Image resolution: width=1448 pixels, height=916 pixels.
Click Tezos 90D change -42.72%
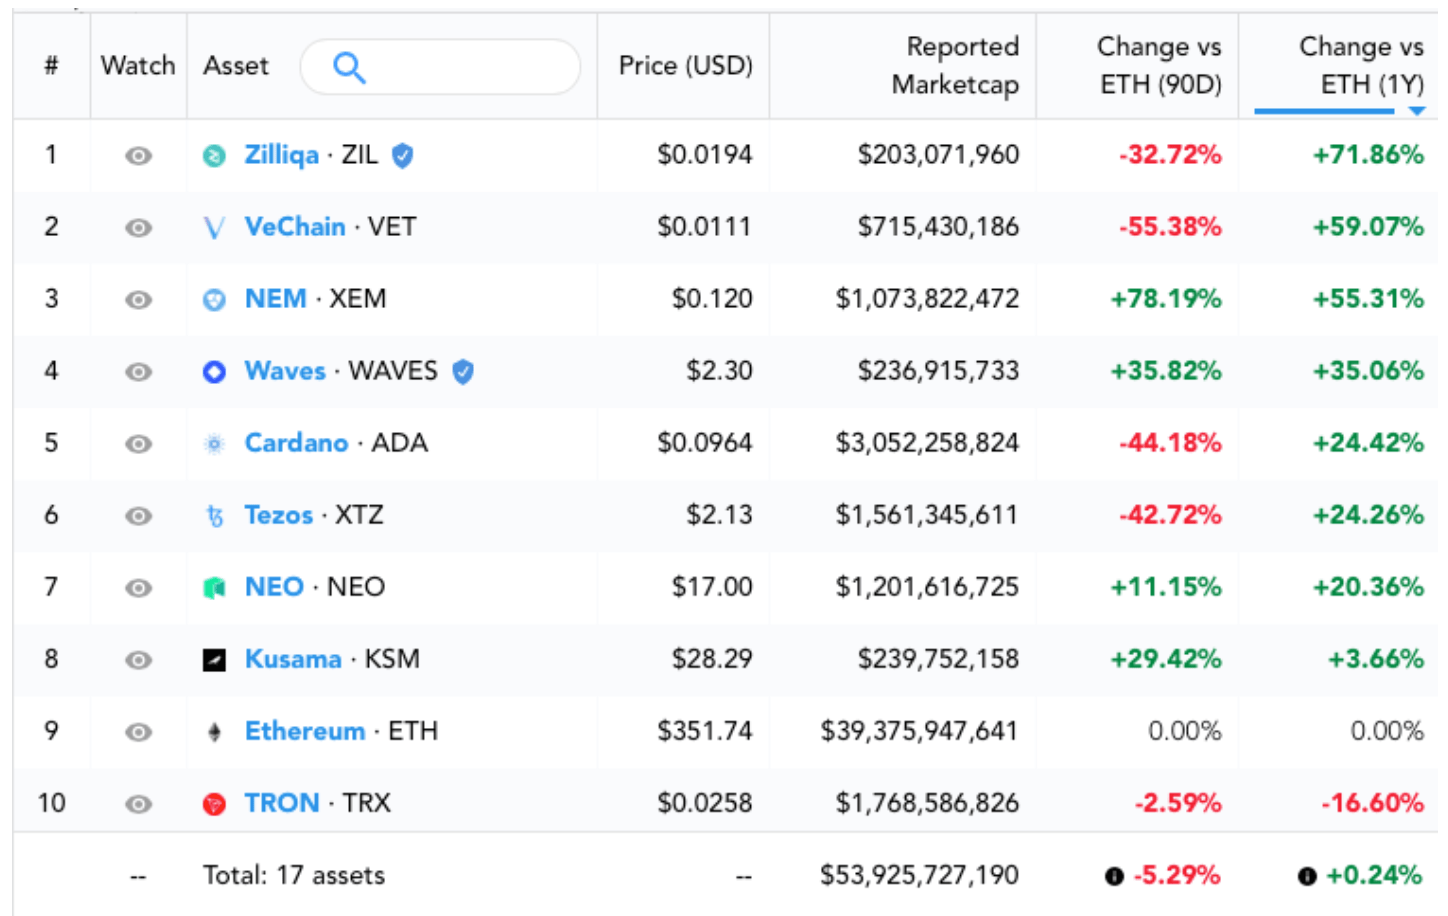point(1170,515)
